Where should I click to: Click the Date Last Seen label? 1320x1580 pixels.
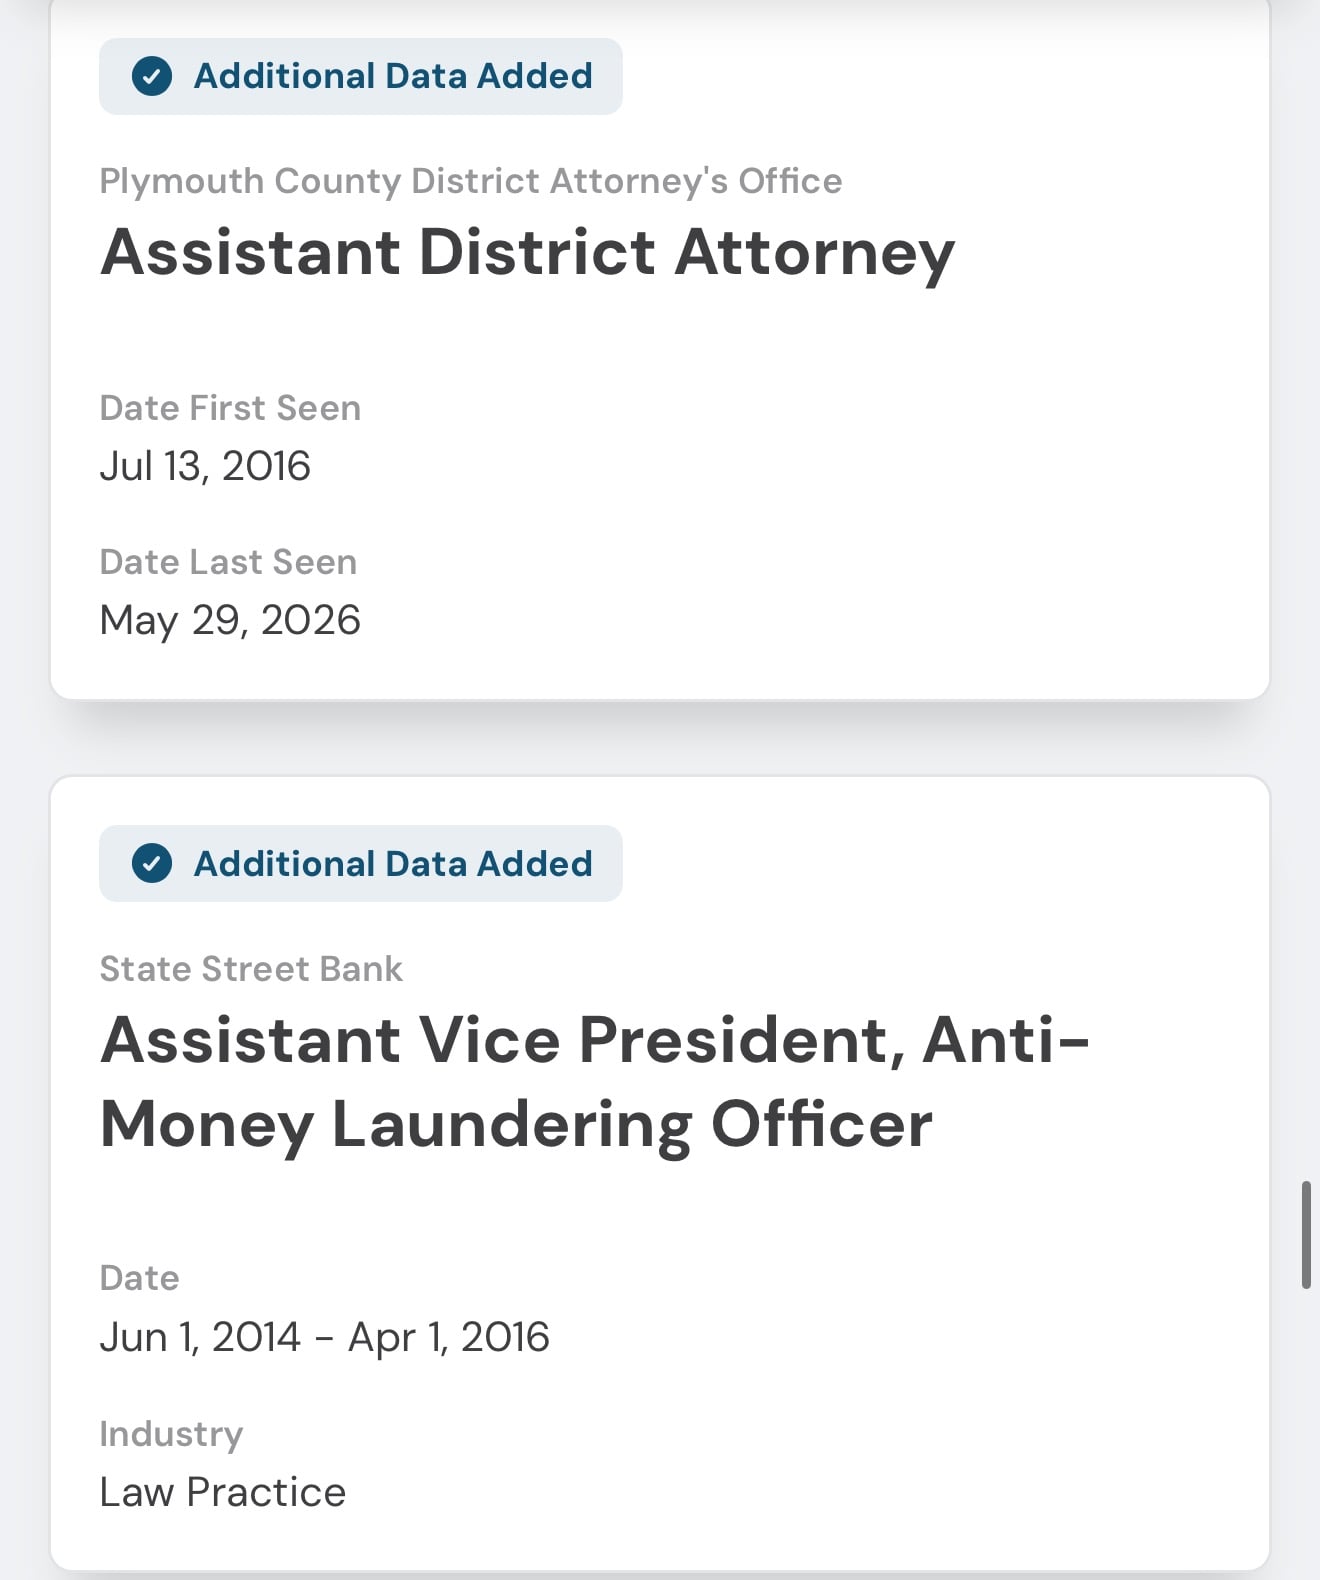tap(228, 562)
